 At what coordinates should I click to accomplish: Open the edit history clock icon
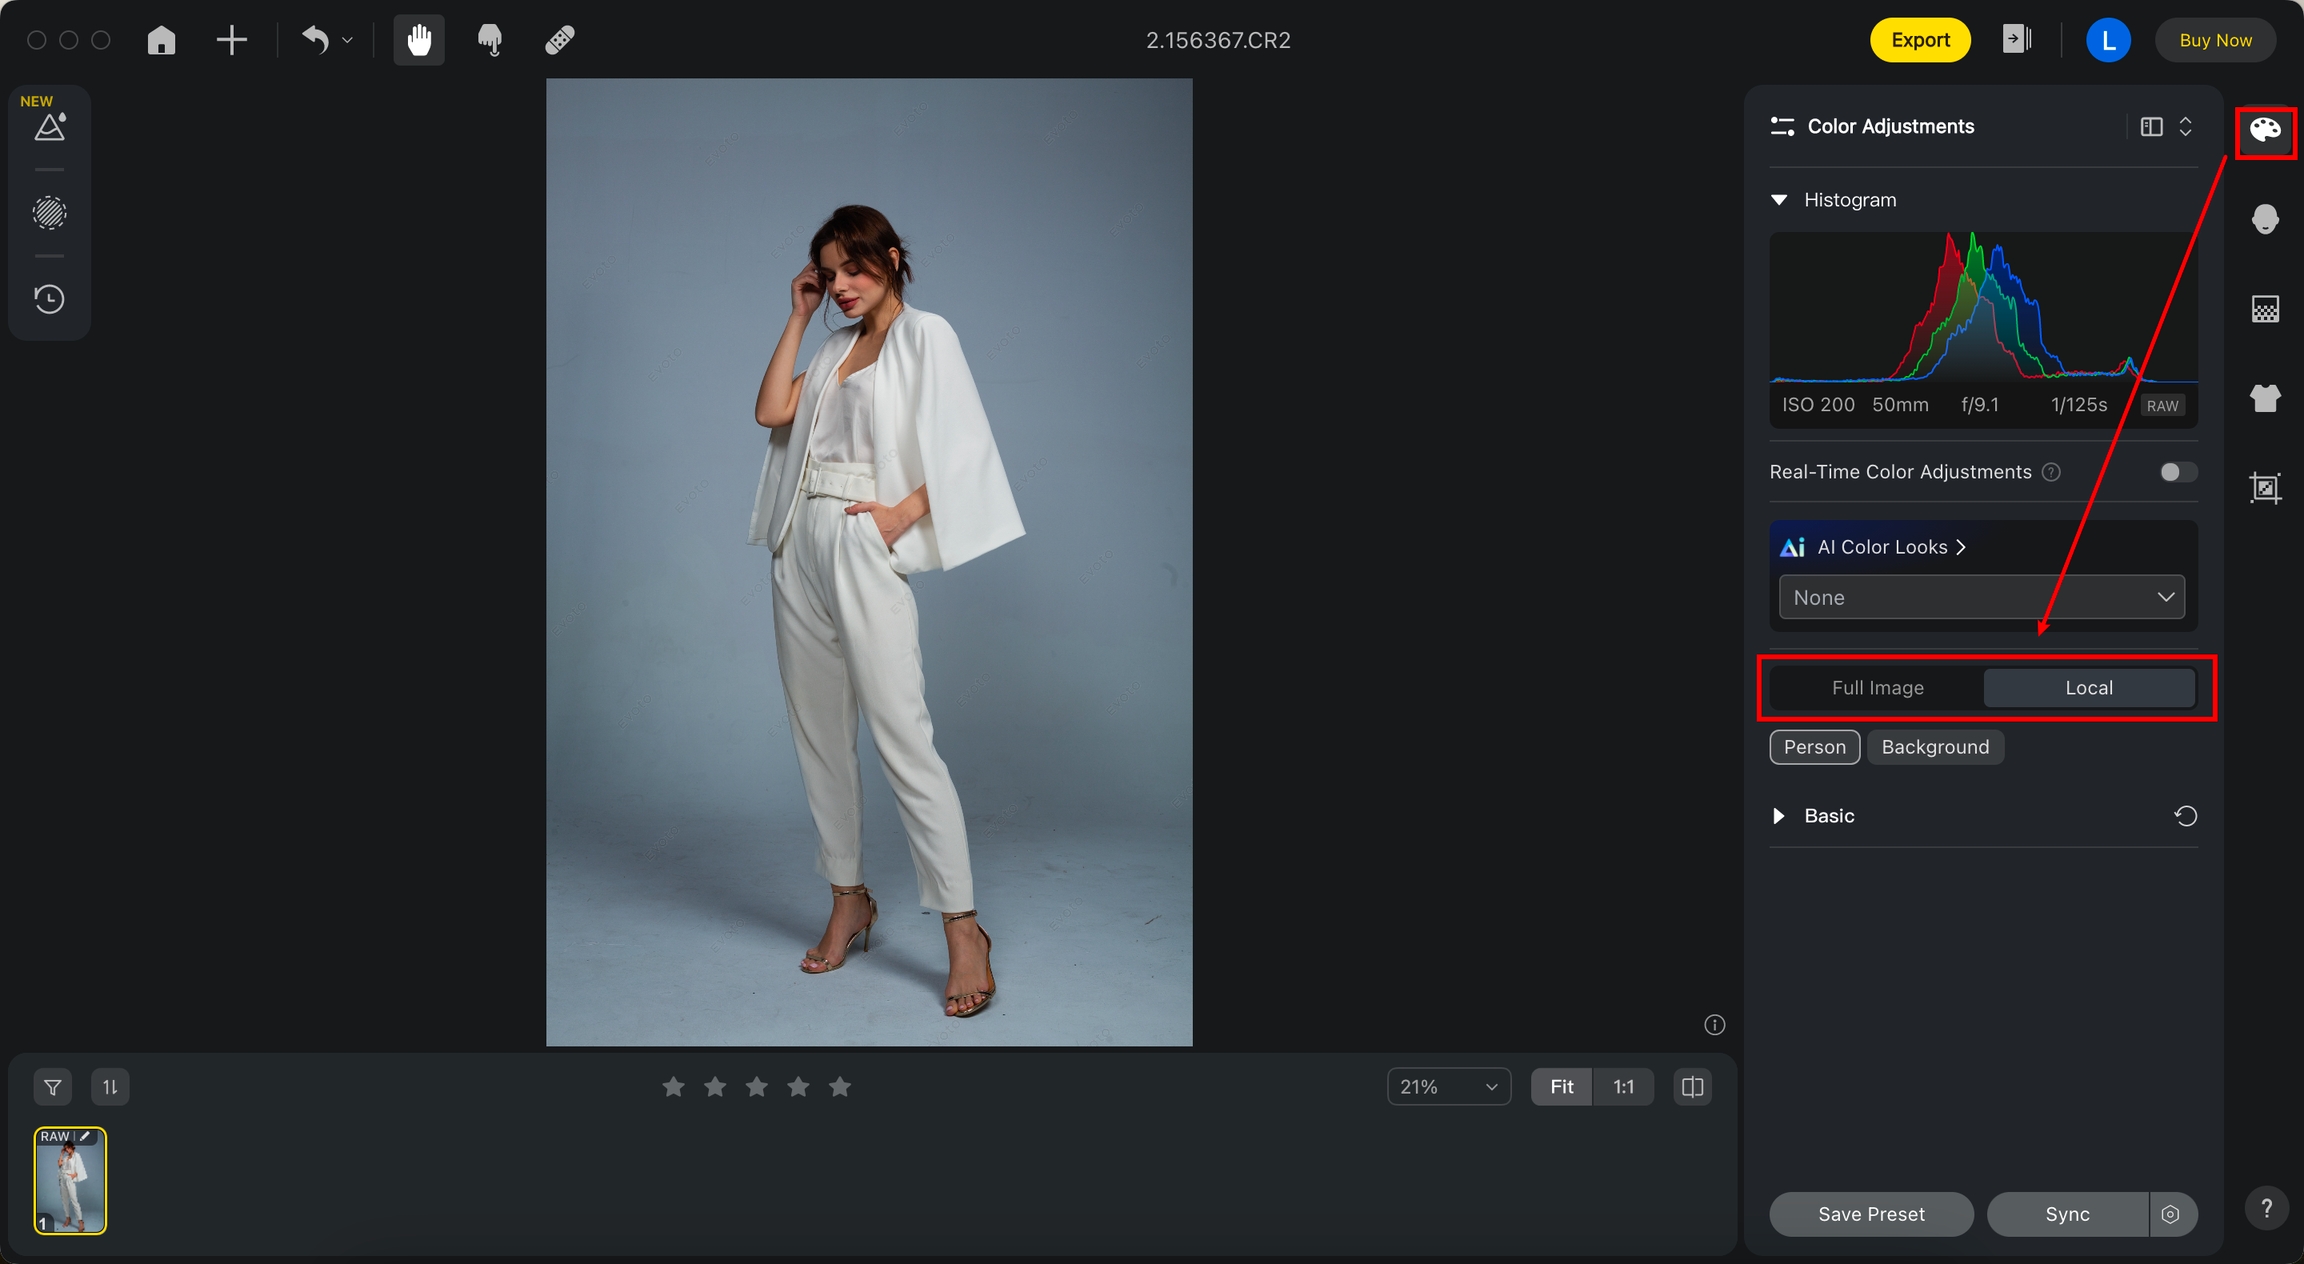pyautogui.click(x=49, y=299)
